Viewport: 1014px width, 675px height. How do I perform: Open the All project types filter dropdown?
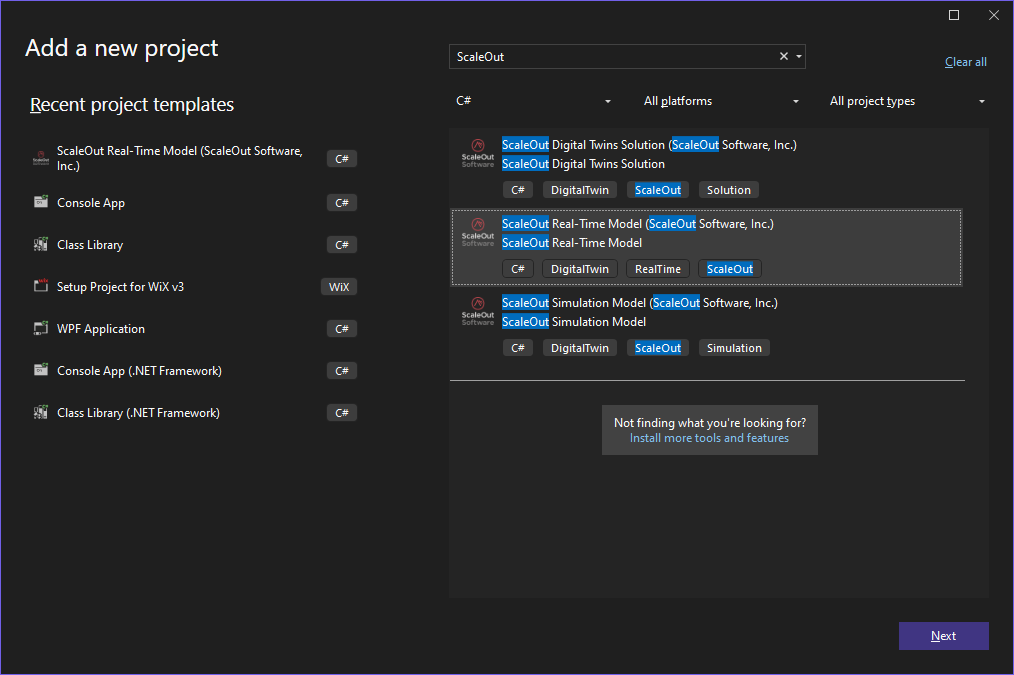pyautogui.click(x=907, y=101)
